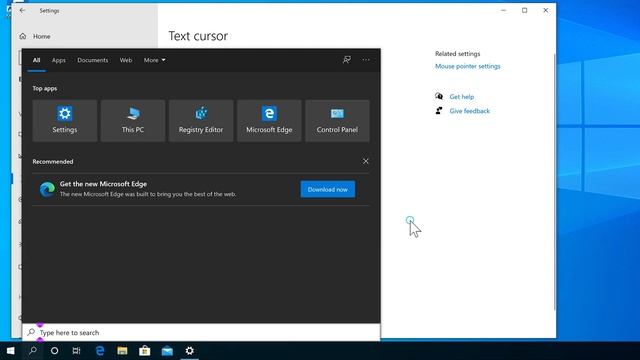Maximize the Settings window

pyautogui.click(x=524, y=11)
